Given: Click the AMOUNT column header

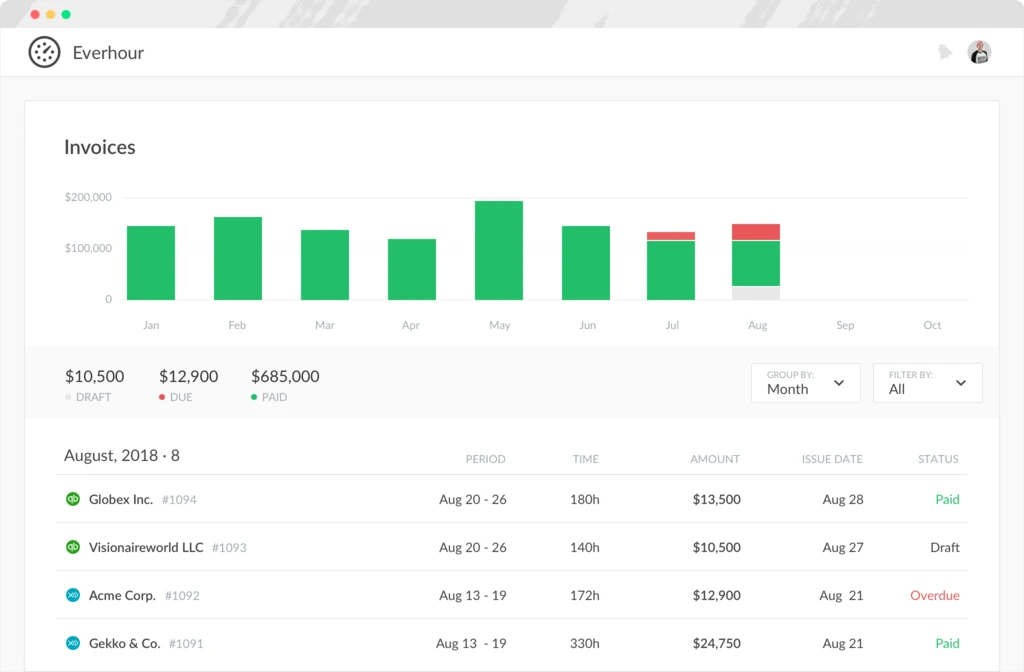Looking at the screenshot, I should 714,459.
